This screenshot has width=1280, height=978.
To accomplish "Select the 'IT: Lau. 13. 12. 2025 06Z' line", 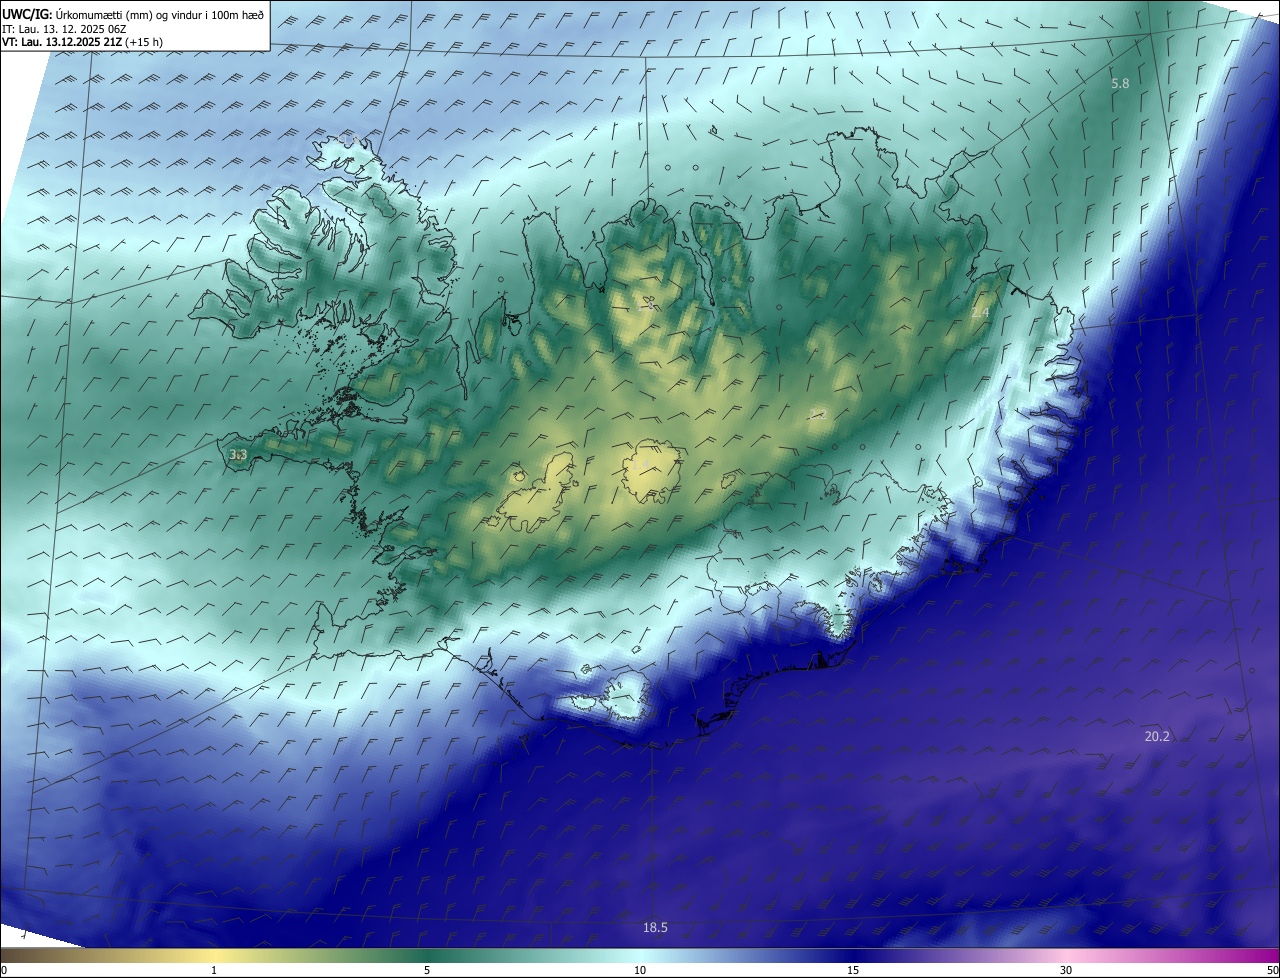I will (66, 28).
